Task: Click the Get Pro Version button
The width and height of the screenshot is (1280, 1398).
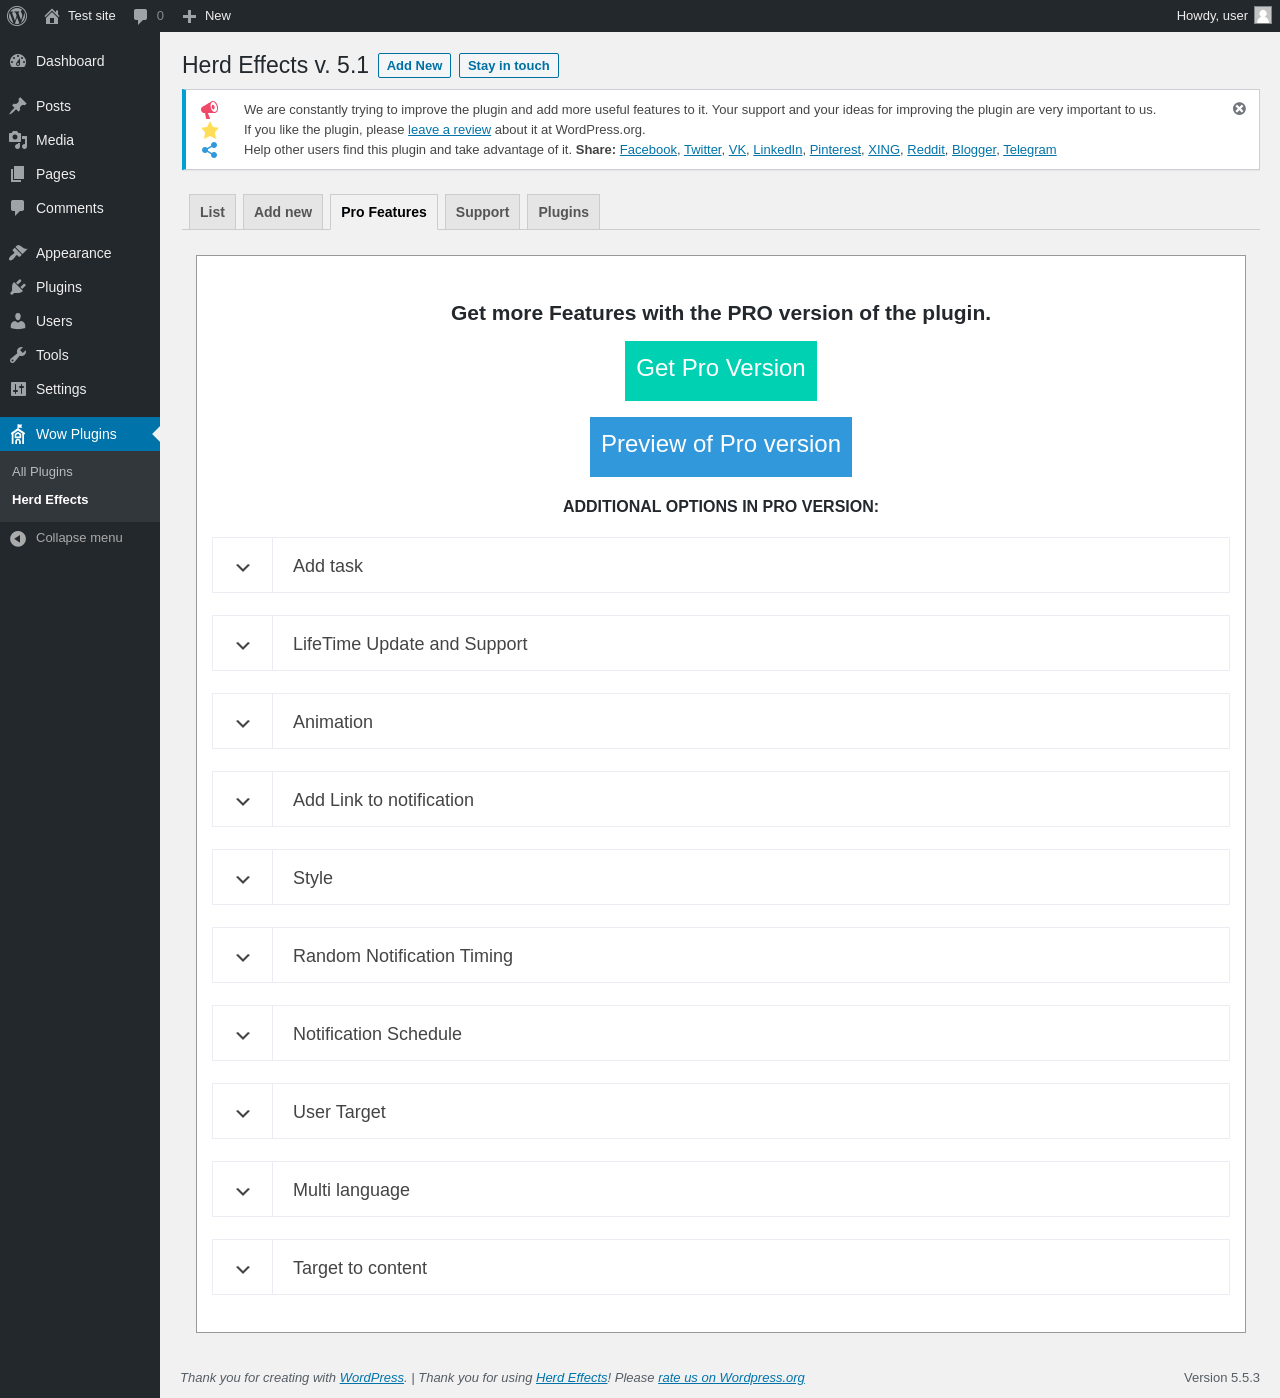Action: pyautogui.click(x=721, y=371)
